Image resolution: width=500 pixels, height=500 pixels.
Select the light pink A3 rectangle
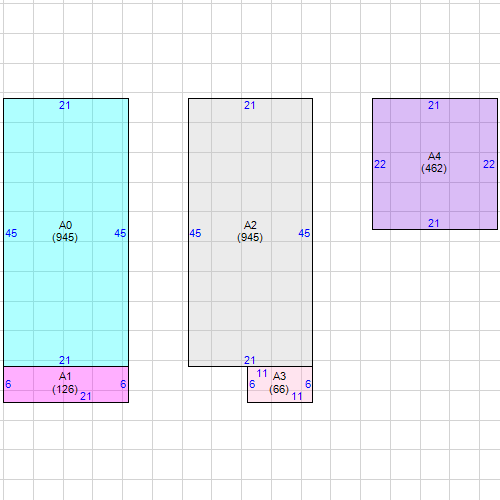click(280, 385)
